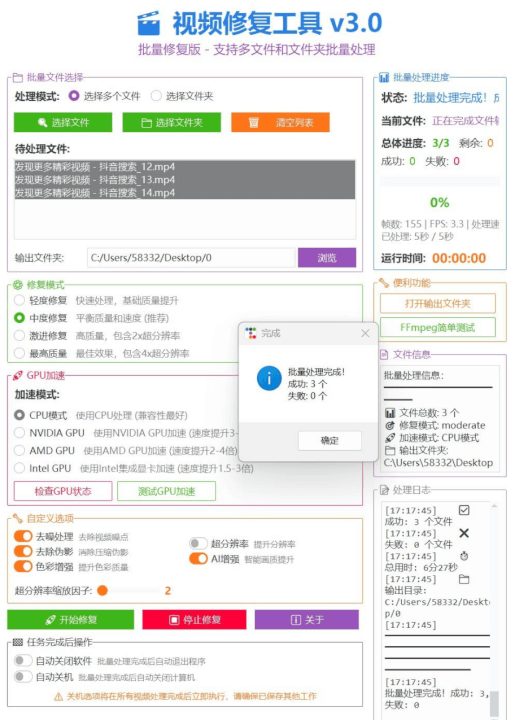Select file 抖音搜索_14.mp4 in list
This screenshot has width=515, height=720.
tap(185, 192)
